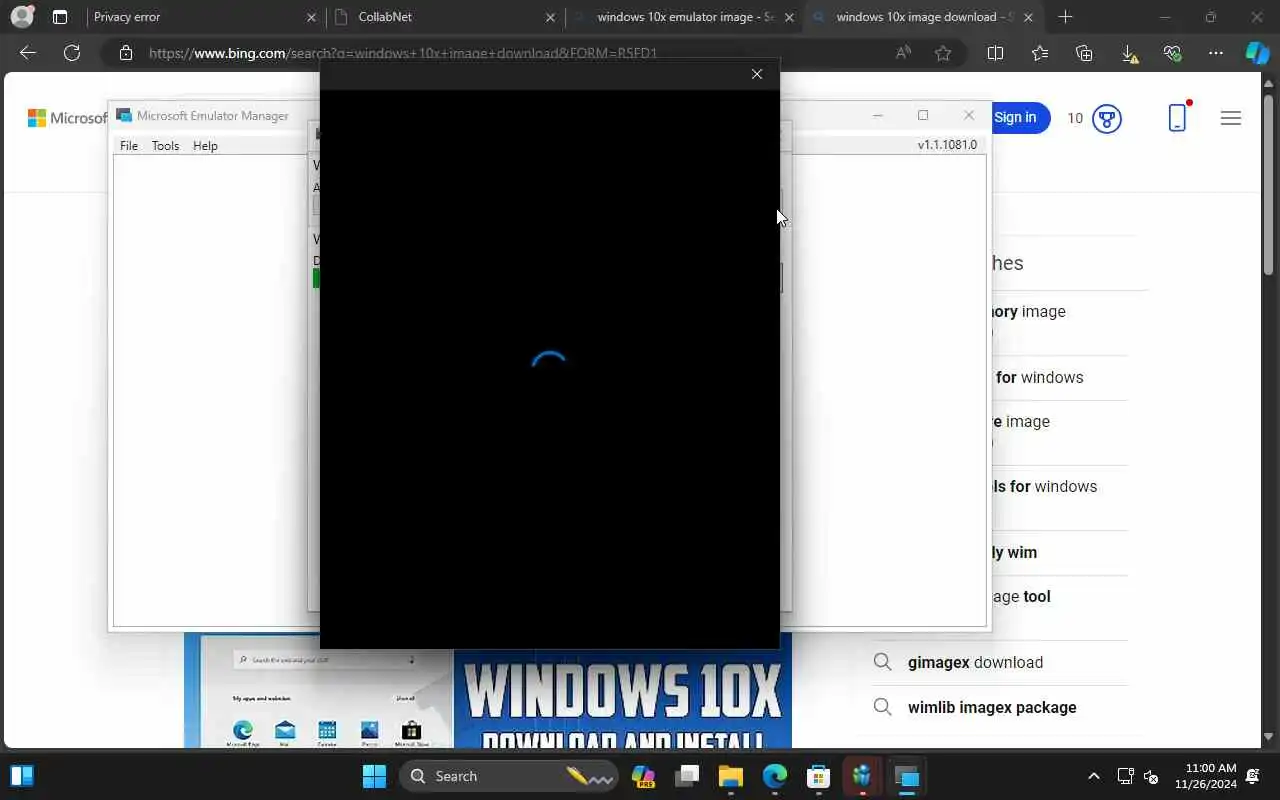The height and width of the screenshot is (800, 1280).
Task: Open Microsoft Edge from taskbar
Action: (x=775, y=776)
